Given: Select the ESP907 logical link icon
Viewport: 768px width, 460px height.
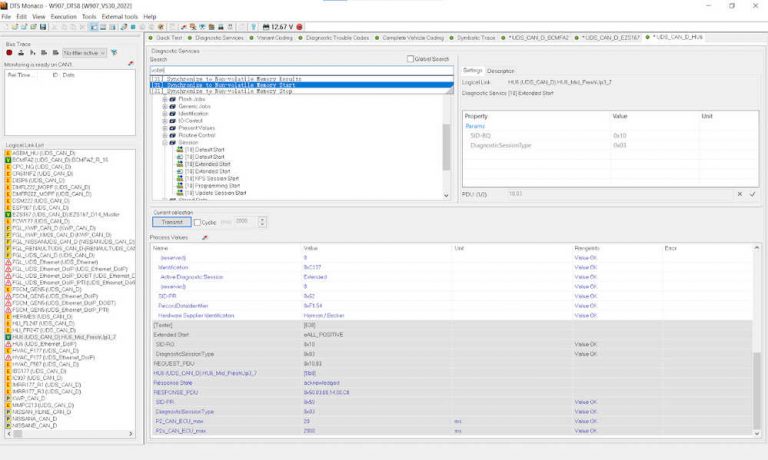Looking at the screenshot, I should pos(9,206).
